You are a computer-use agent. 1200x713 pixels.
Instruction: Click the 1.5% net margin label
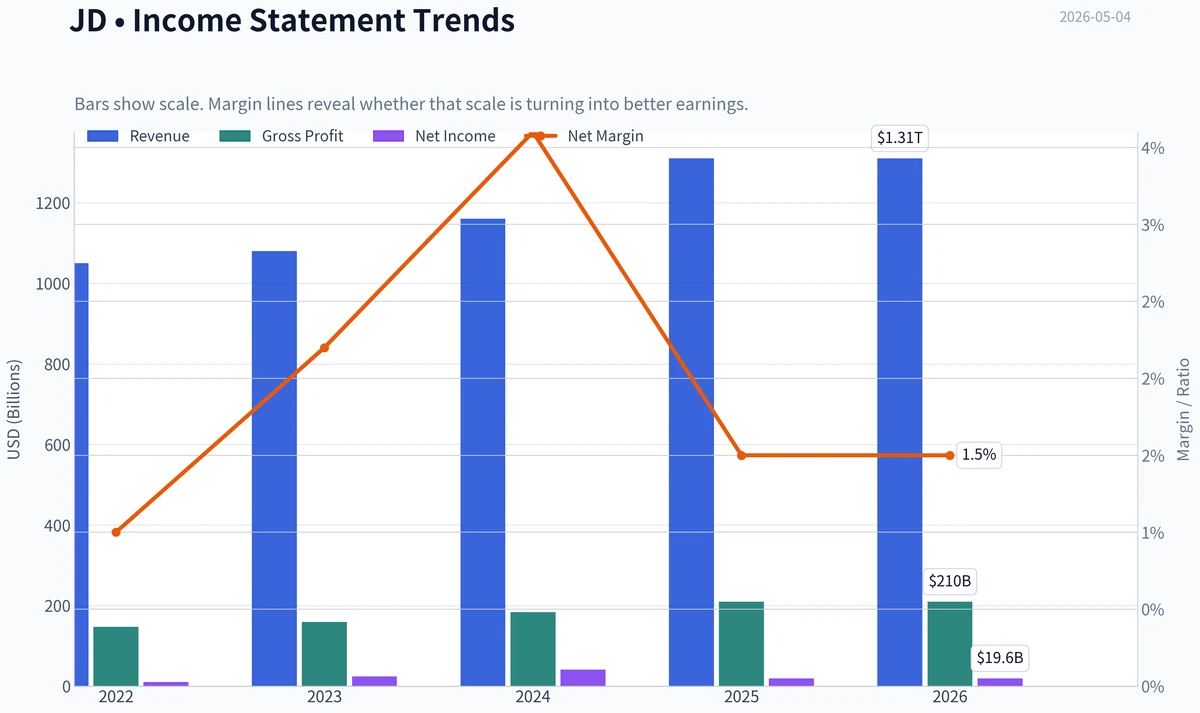point(979,455)
